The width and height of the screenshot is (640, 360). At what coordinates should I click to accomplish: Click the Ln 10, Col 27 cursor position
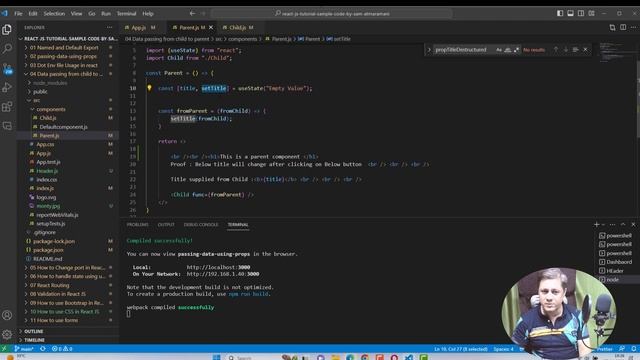[x=461, y=349]
